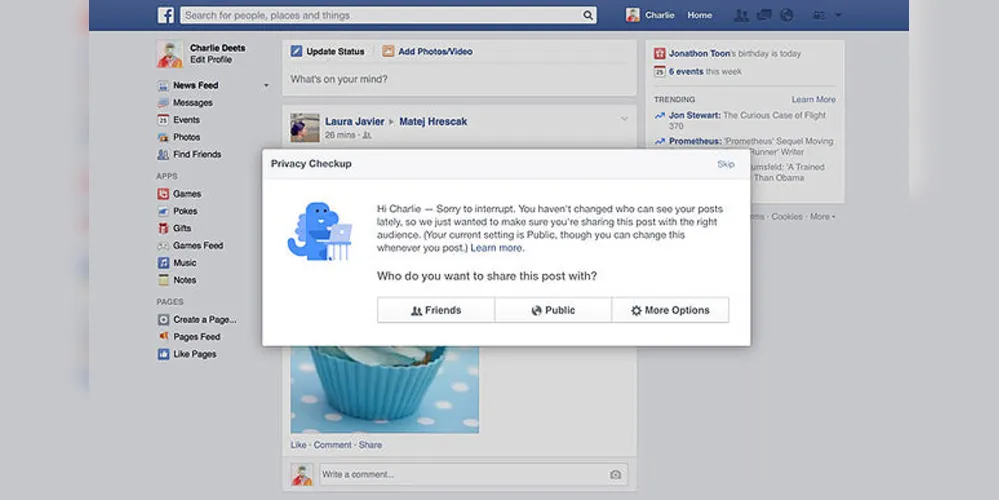Open the privacy shortcuts lock icon
The image size is (999, 500).
[819, 15]
